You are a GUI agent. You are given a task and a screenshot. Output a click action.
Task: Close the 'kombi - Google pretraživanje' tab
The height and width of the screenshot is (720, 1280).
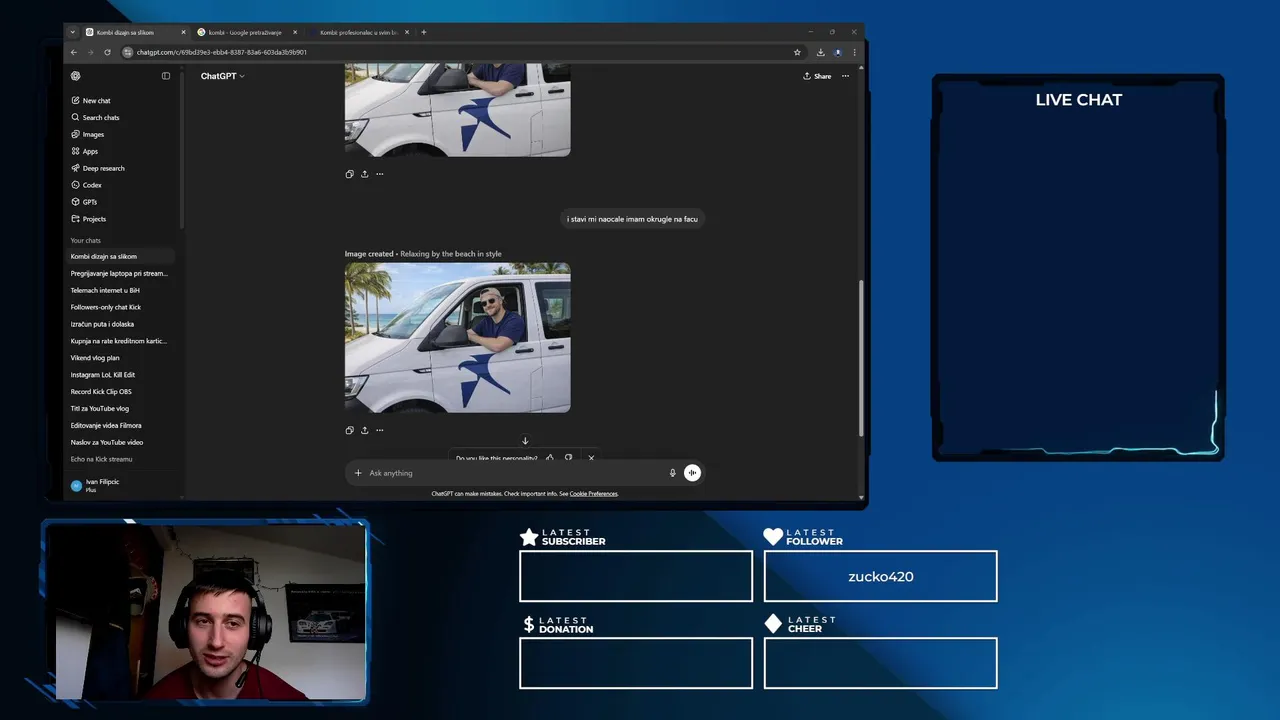[x=295, y=32]
